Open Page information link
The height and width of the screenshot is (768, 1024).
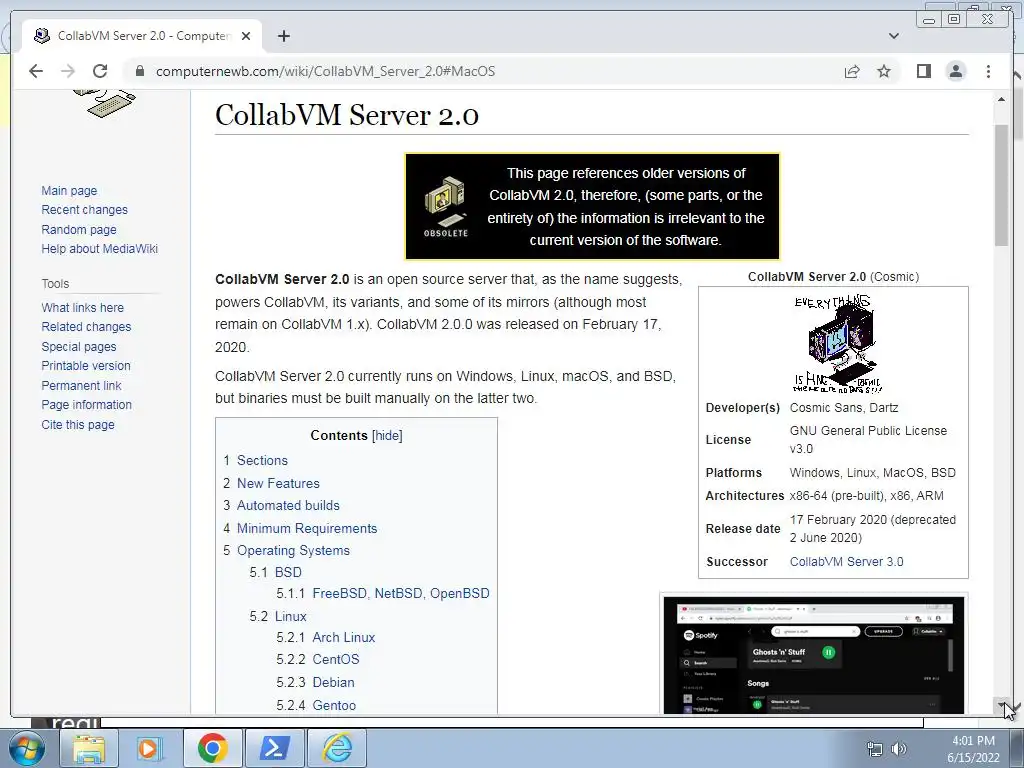(x=86, y=405)
